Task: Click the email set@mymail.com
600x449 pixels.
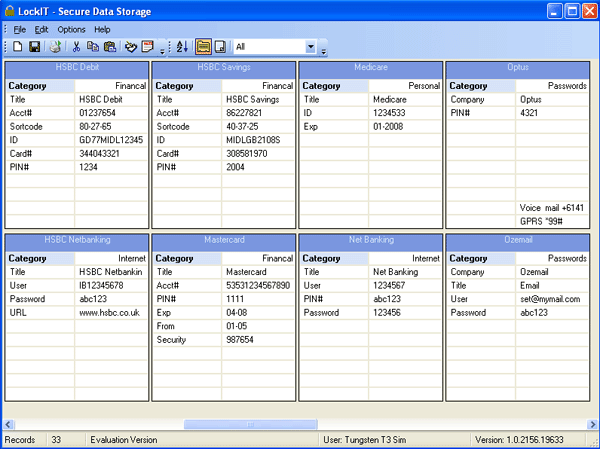Action: coord(550,299)
